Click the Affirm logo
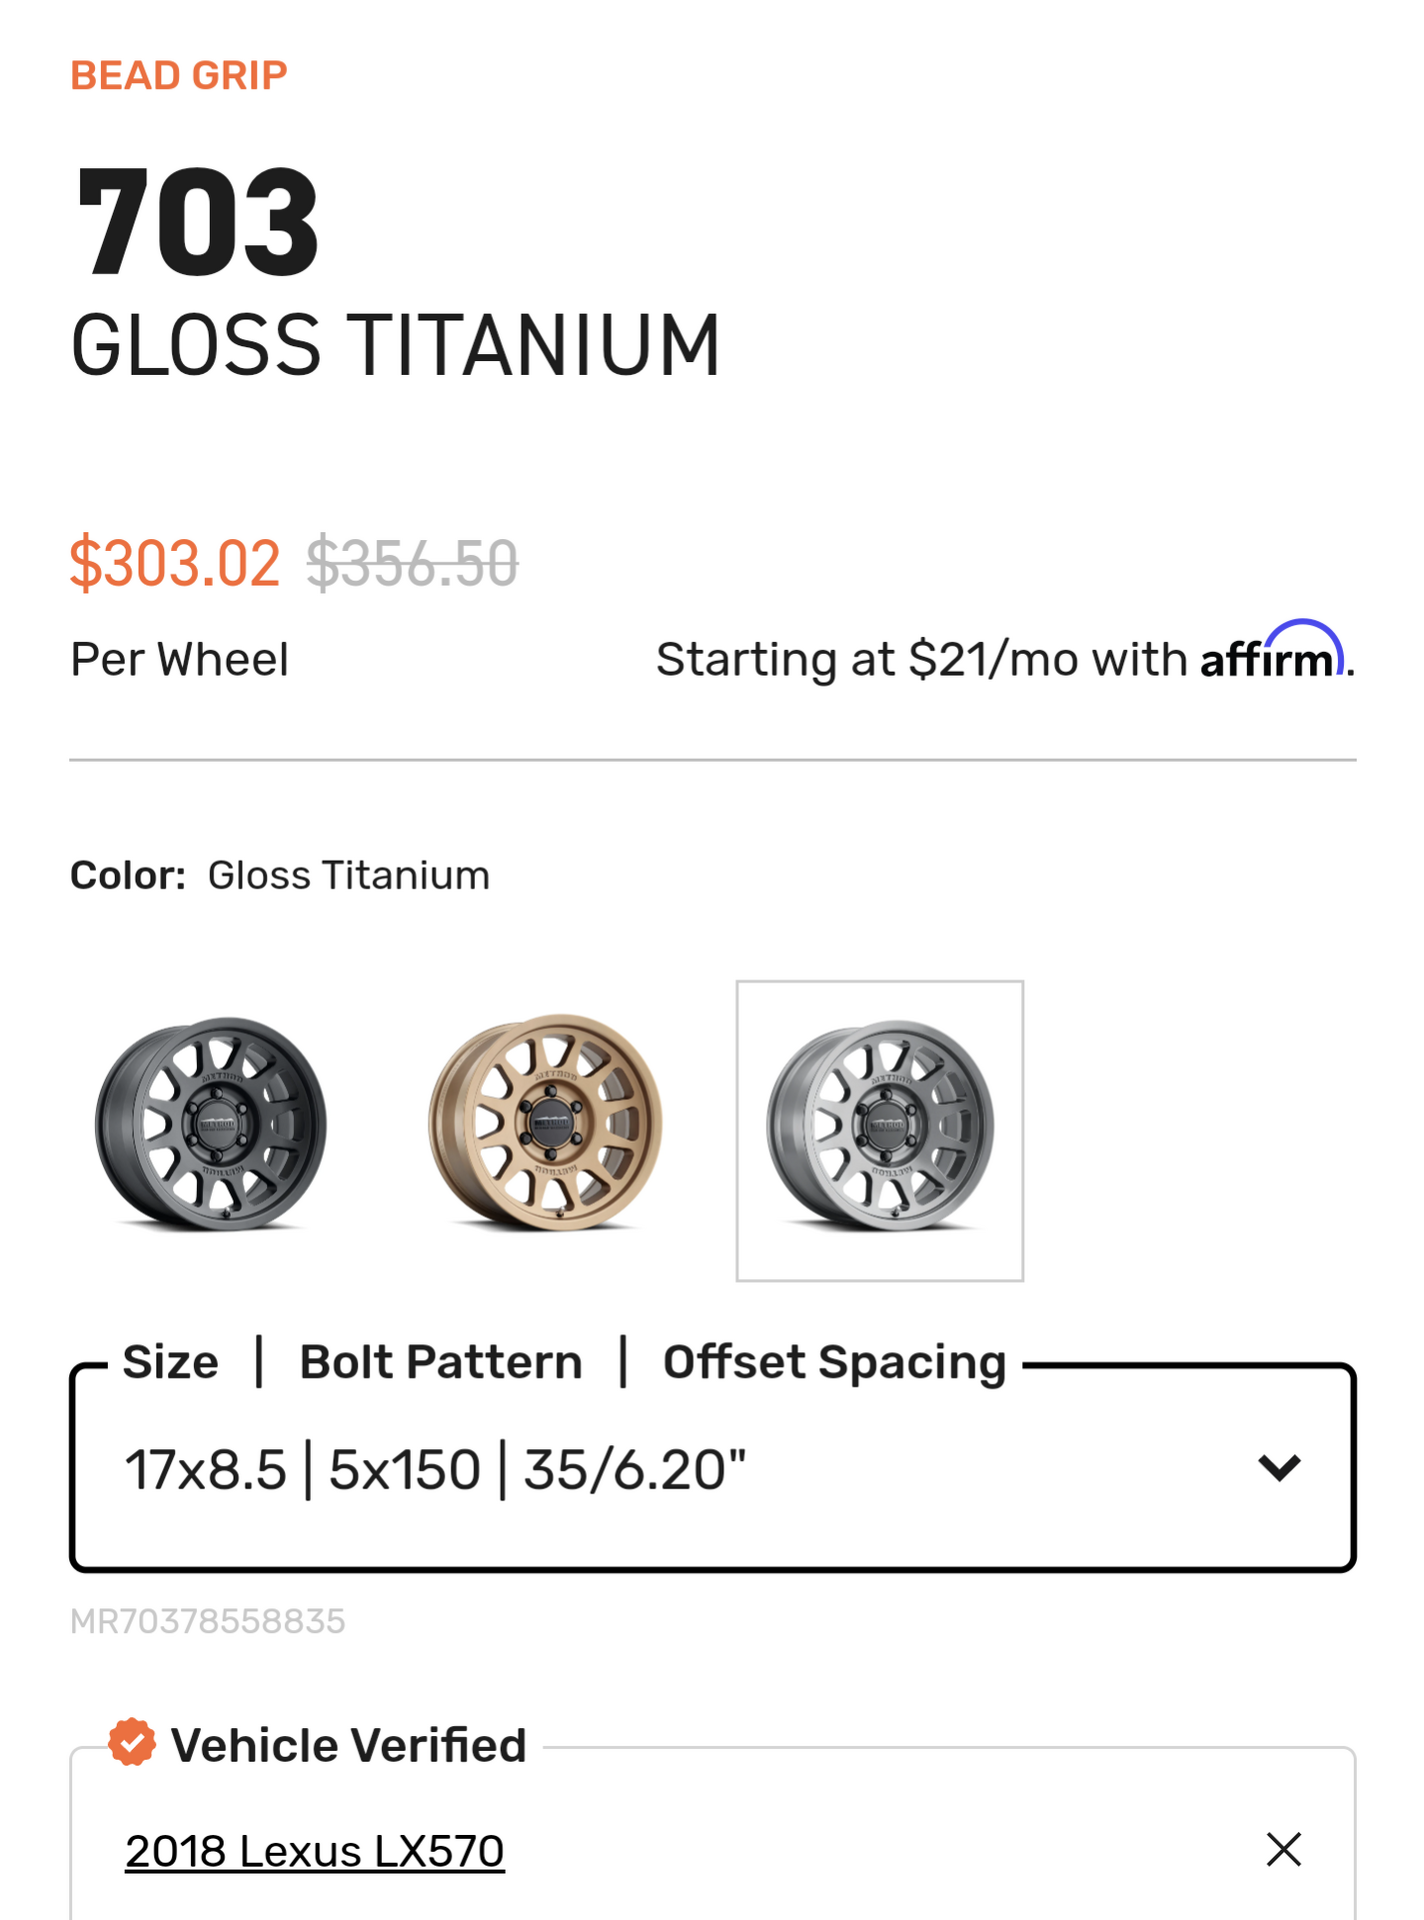This screenshot has height=1920, width=1424. tap(1271, 652)
